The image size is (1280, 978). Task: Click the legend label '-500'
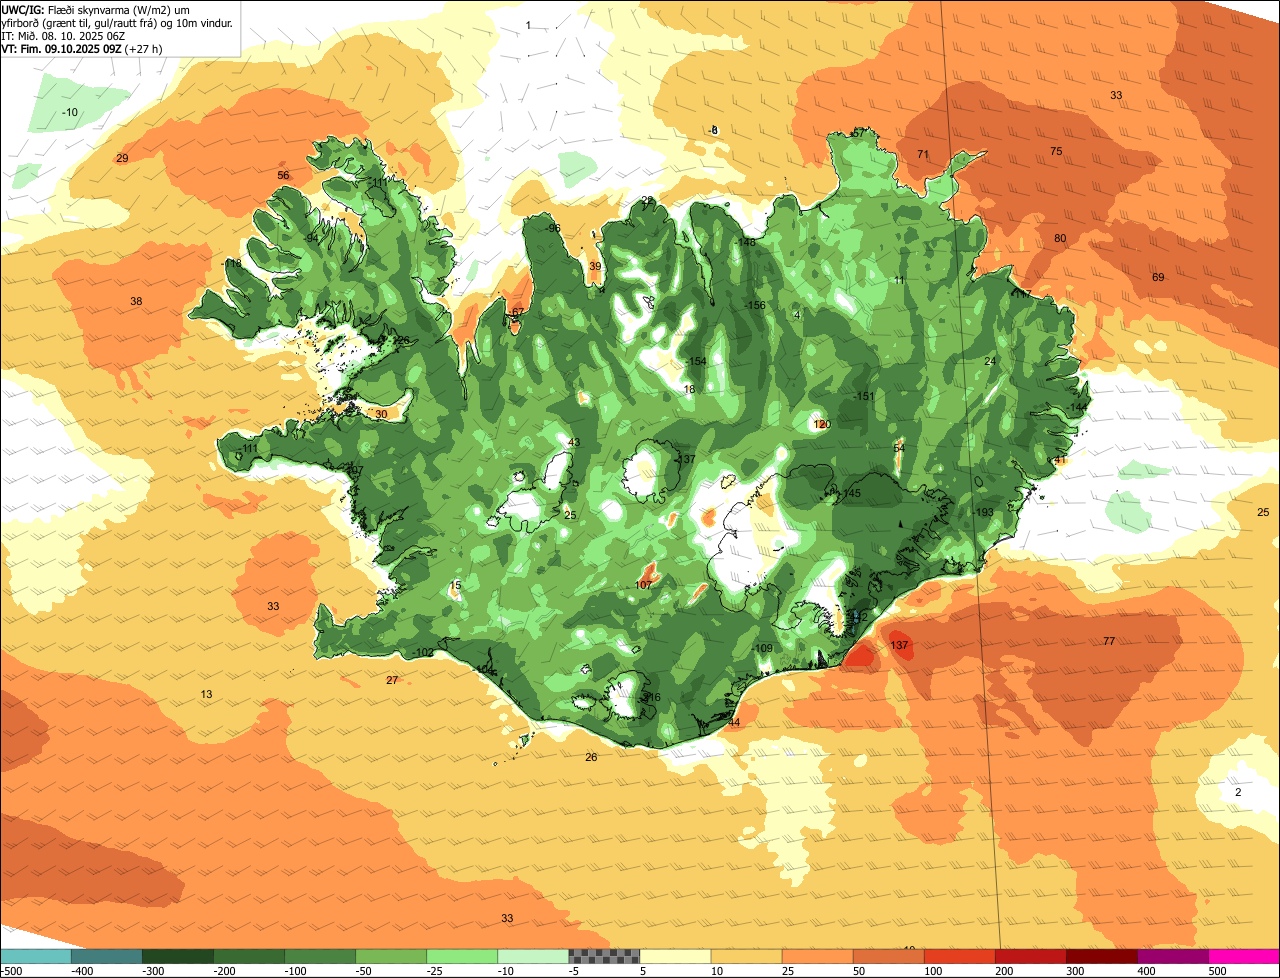pos(12,971)
